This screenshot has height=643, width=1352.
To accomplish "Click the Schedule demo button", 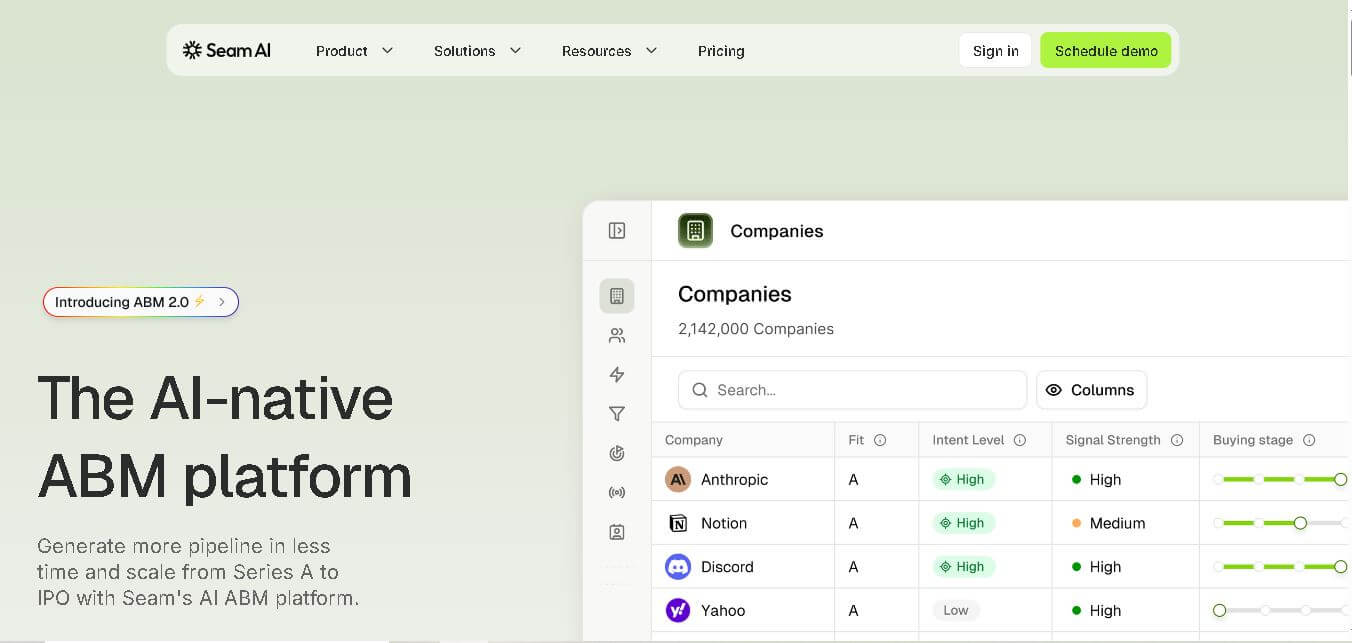I will 1106,51.
